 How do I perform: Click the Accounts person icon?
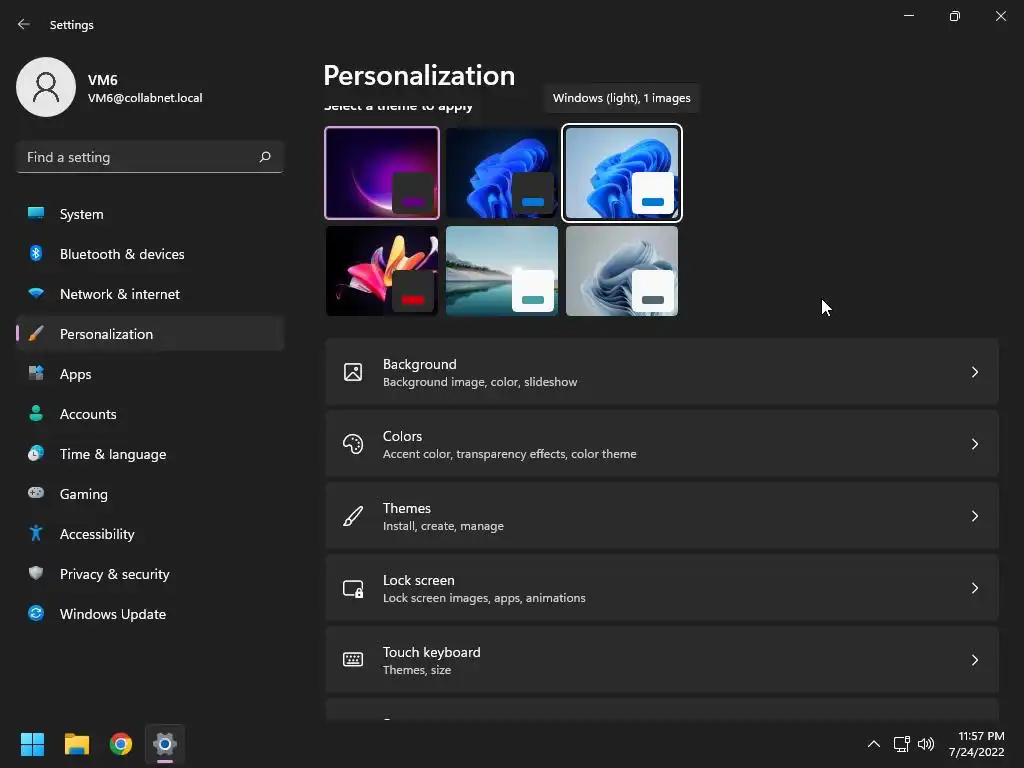[x=36, y=413]
